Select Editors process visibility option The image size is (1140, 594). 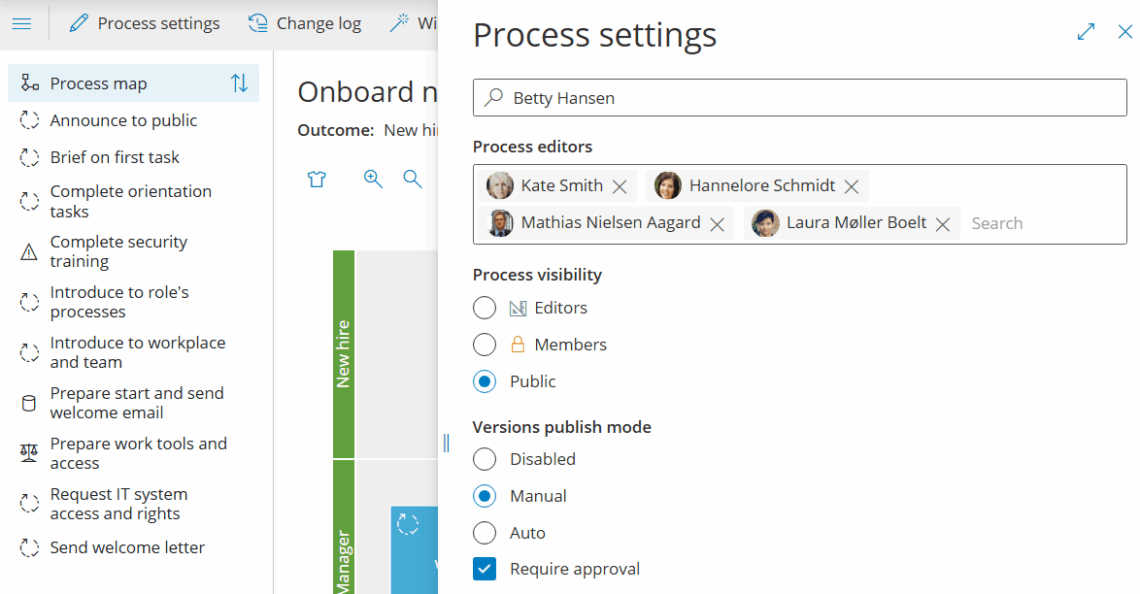(x=485, y=308)
